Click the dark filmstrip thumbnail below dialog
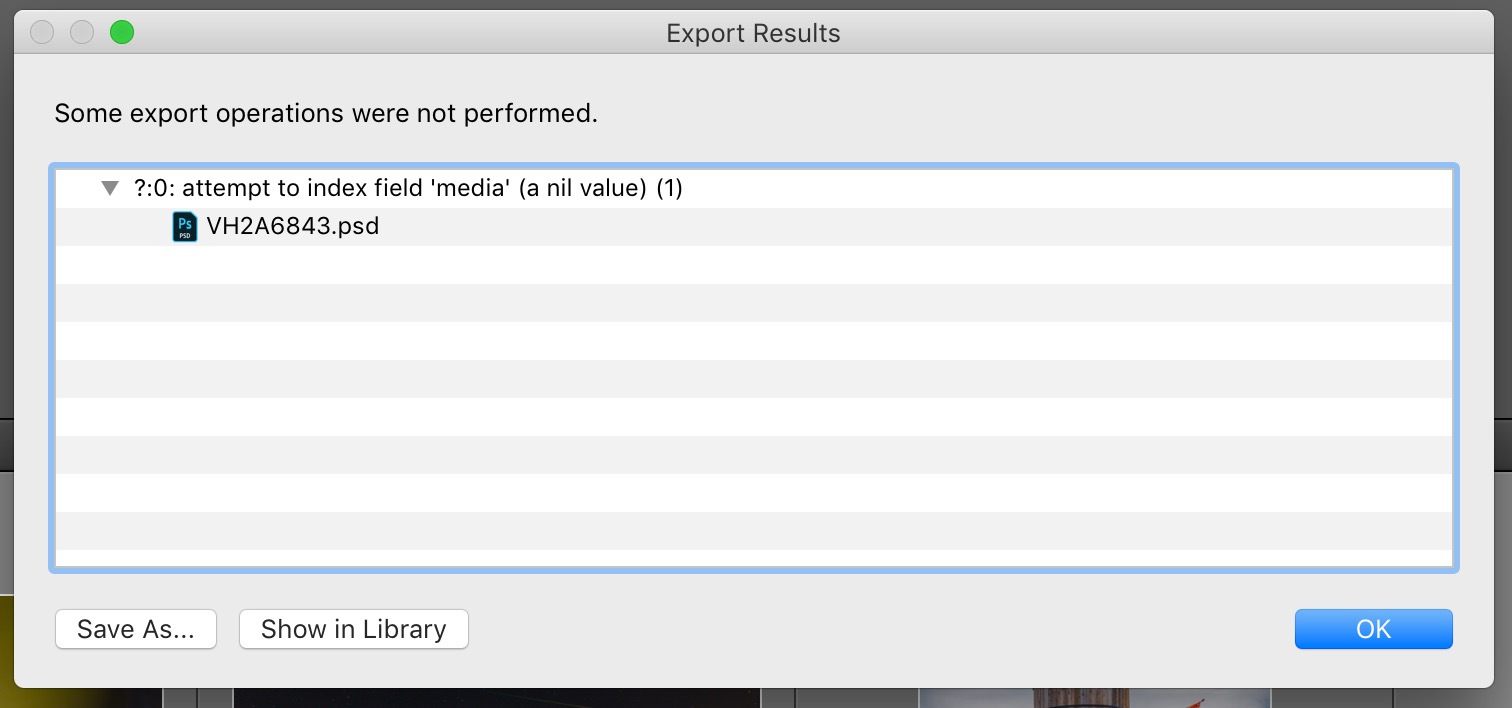This screenshot has height=708, width=1512. coord(497,697)
